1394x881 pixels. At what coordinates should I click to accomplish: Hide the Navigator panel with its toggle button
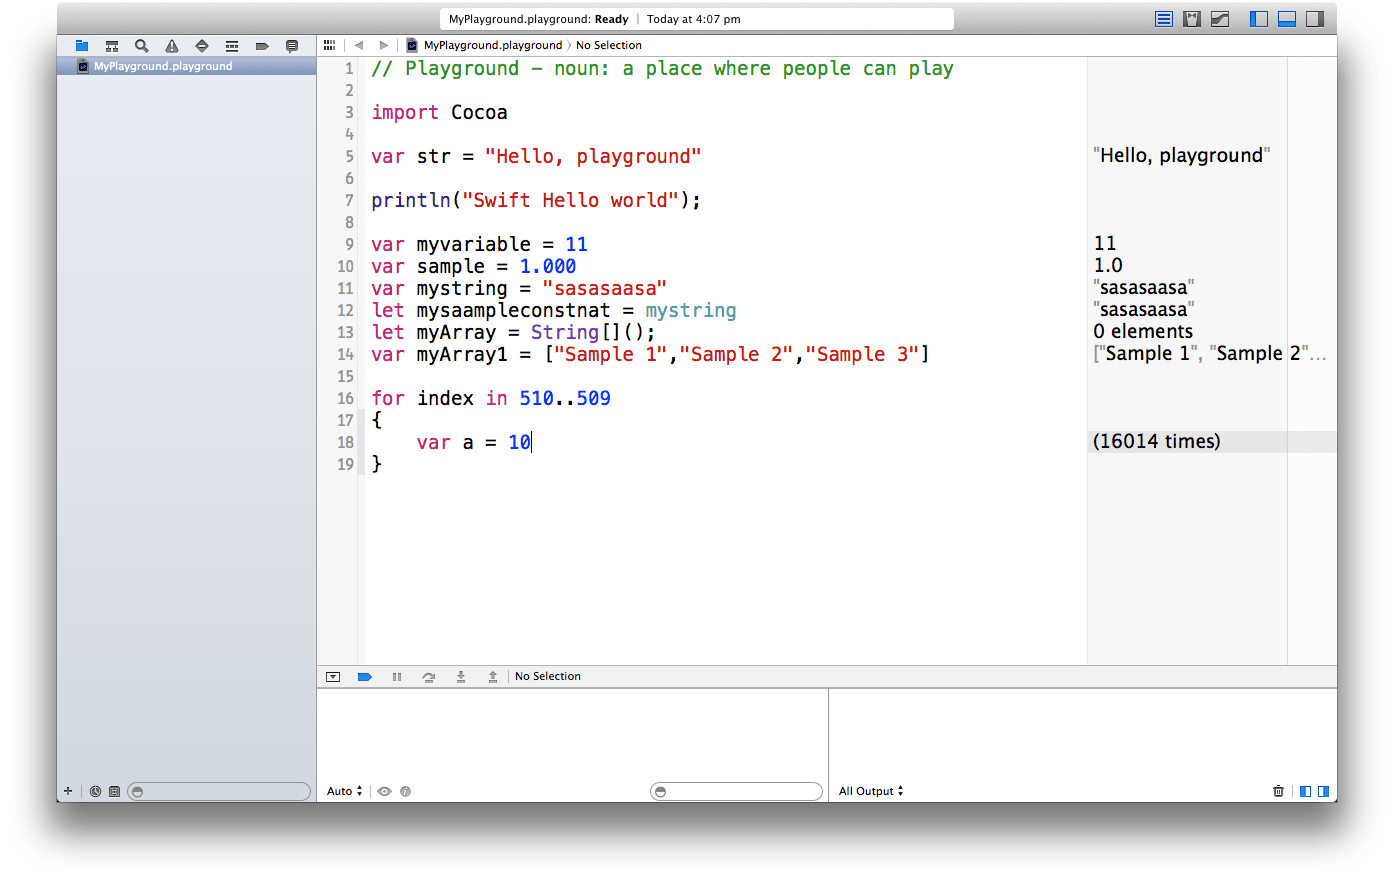[x=1259, y=18]
